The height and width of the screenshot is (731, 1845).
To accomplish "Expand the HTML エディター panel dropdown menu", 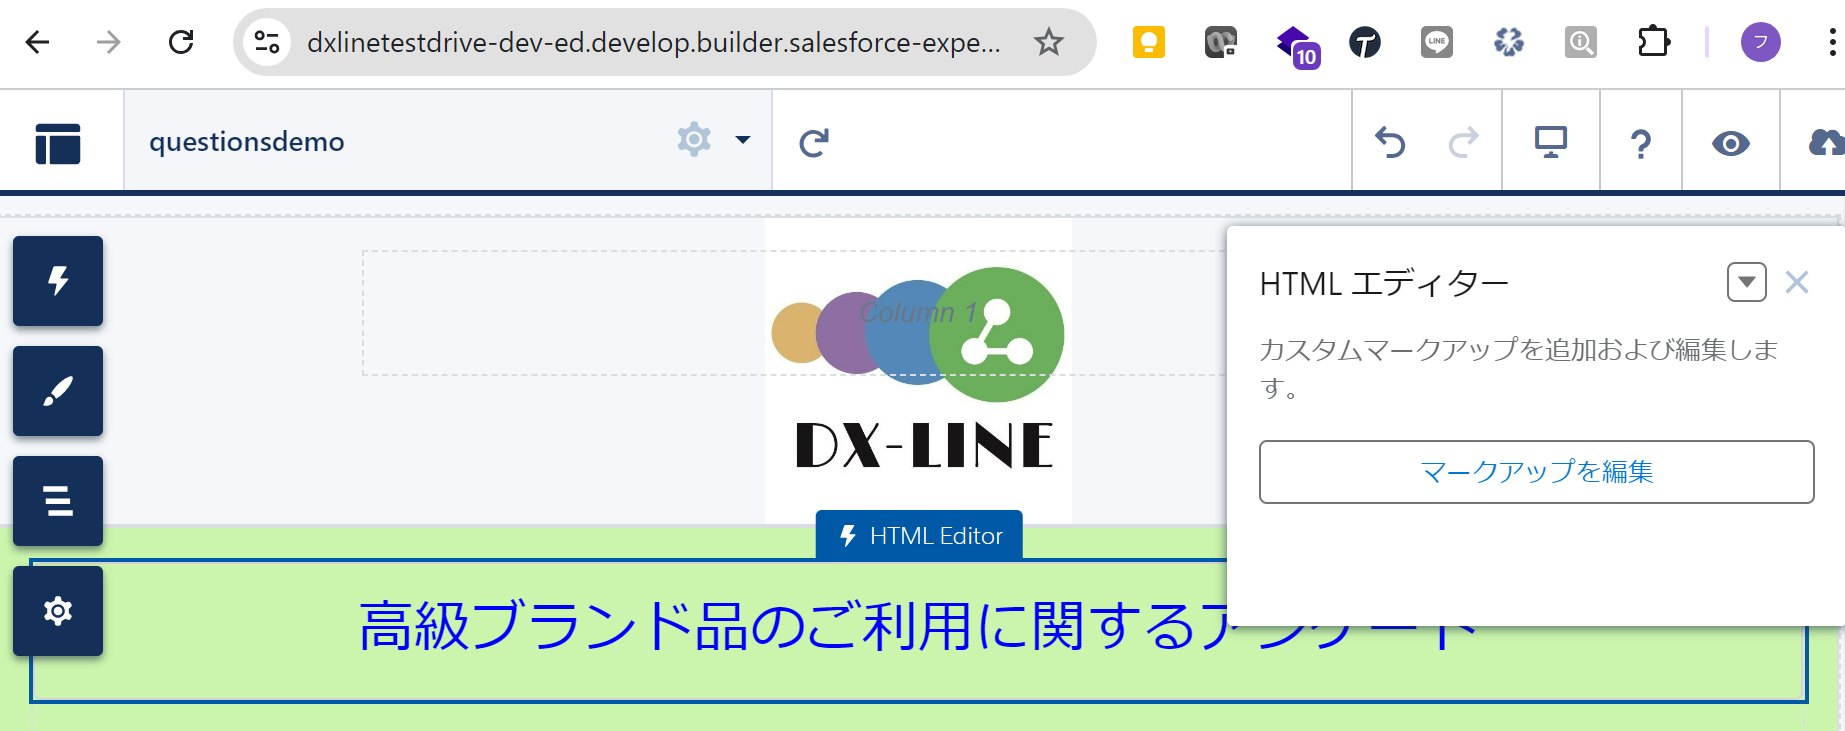I will pyautogui.click(x=1746, y=282).
